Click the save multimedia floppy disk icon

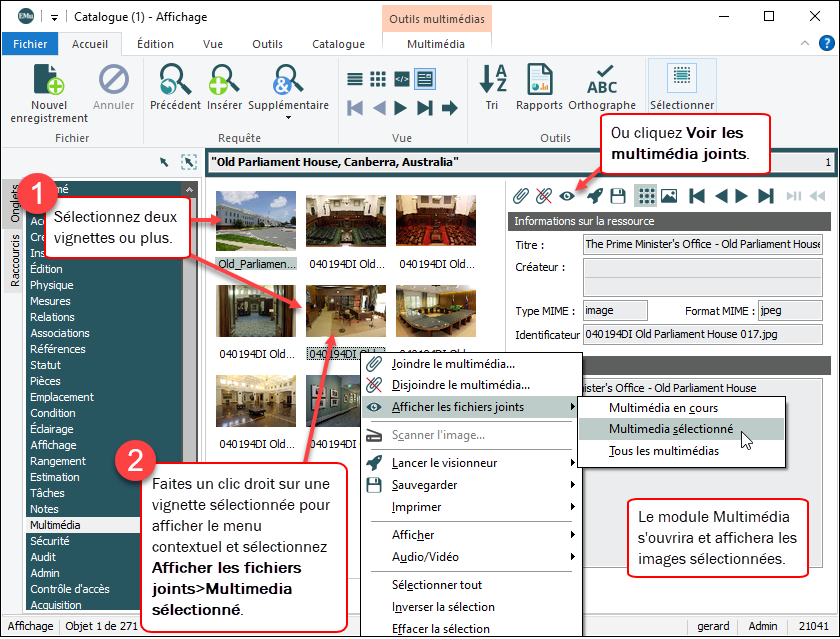(x=618, y=196)
